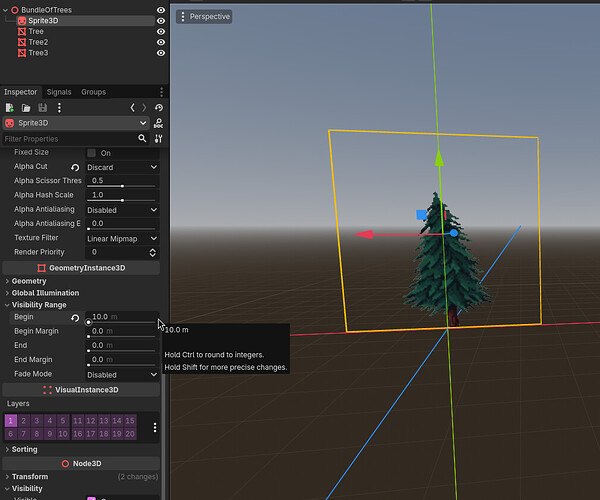This screenshot has height=500, width=600.
Task: Expand the Global Illumination section
Action: click(45, 293)
